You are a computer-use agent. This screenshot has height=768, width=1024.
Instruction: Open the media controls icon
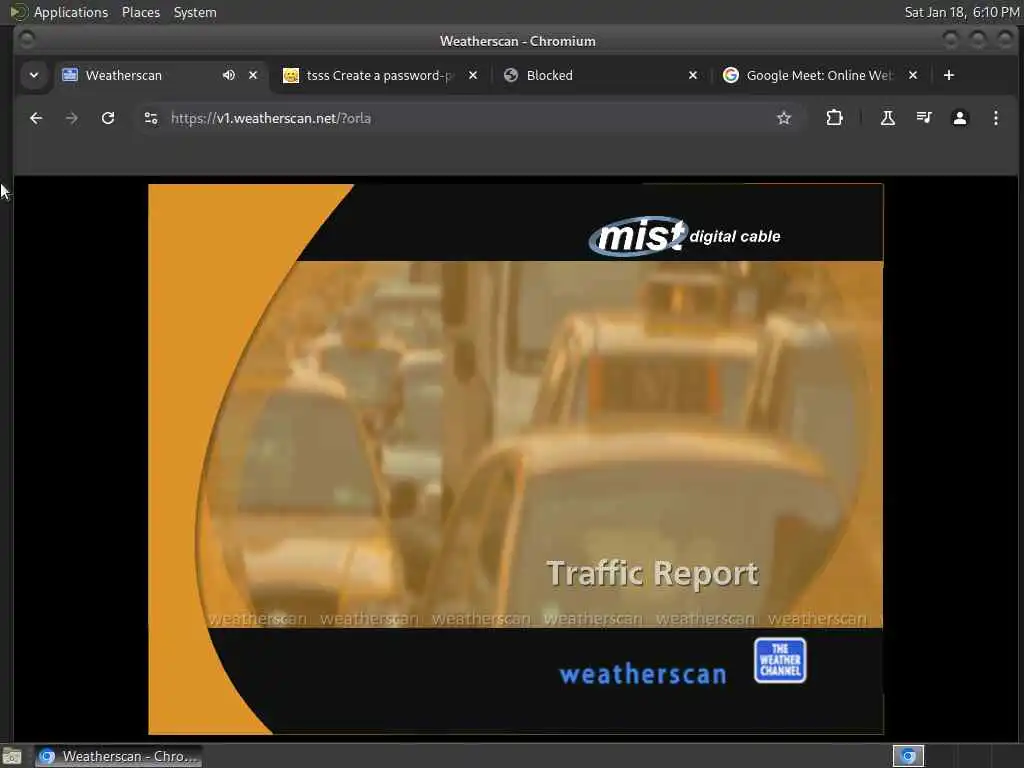[923, 118]
